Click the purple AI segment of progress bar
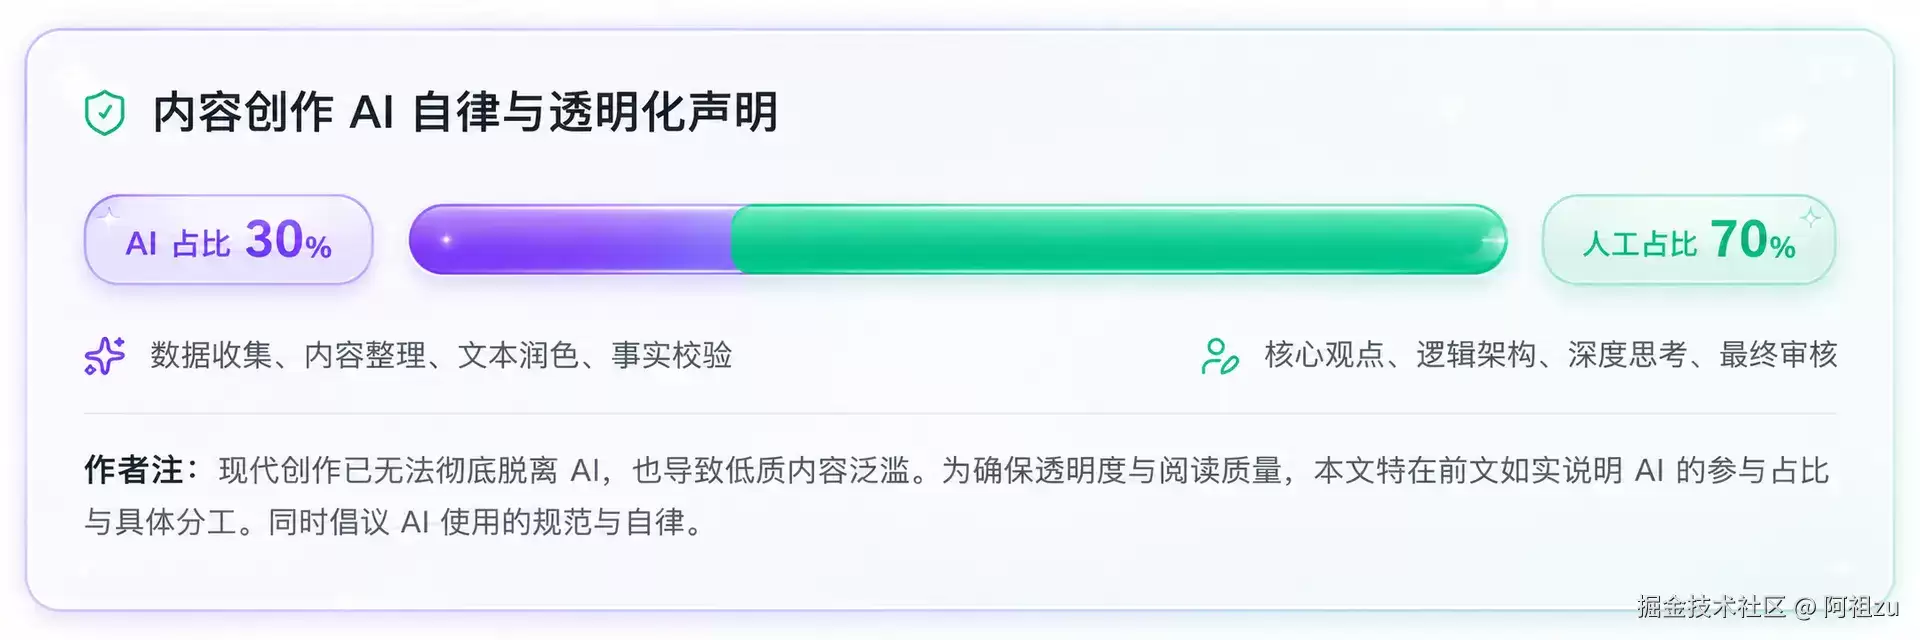The width and height of the screenshot is (1920, 640). pos(571,240)
